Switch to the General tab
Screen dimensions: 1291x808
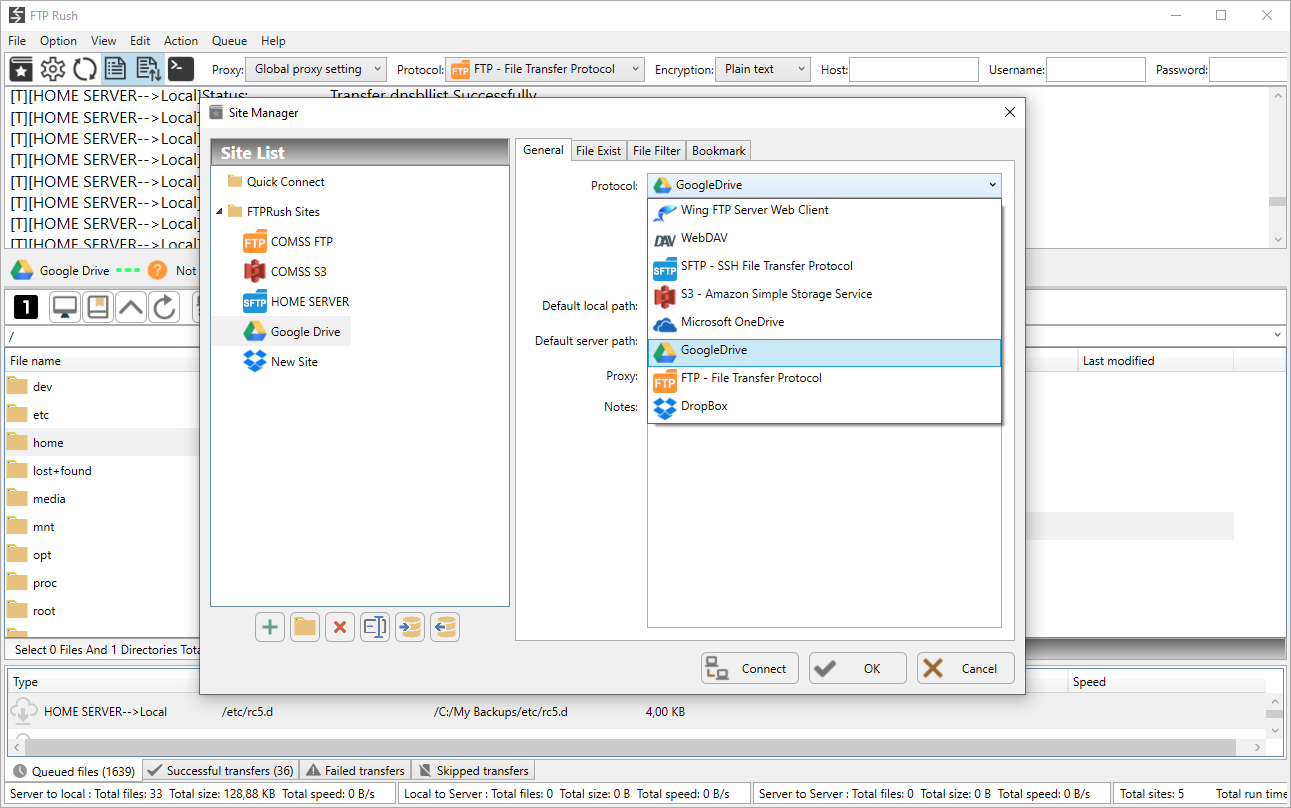543,150
